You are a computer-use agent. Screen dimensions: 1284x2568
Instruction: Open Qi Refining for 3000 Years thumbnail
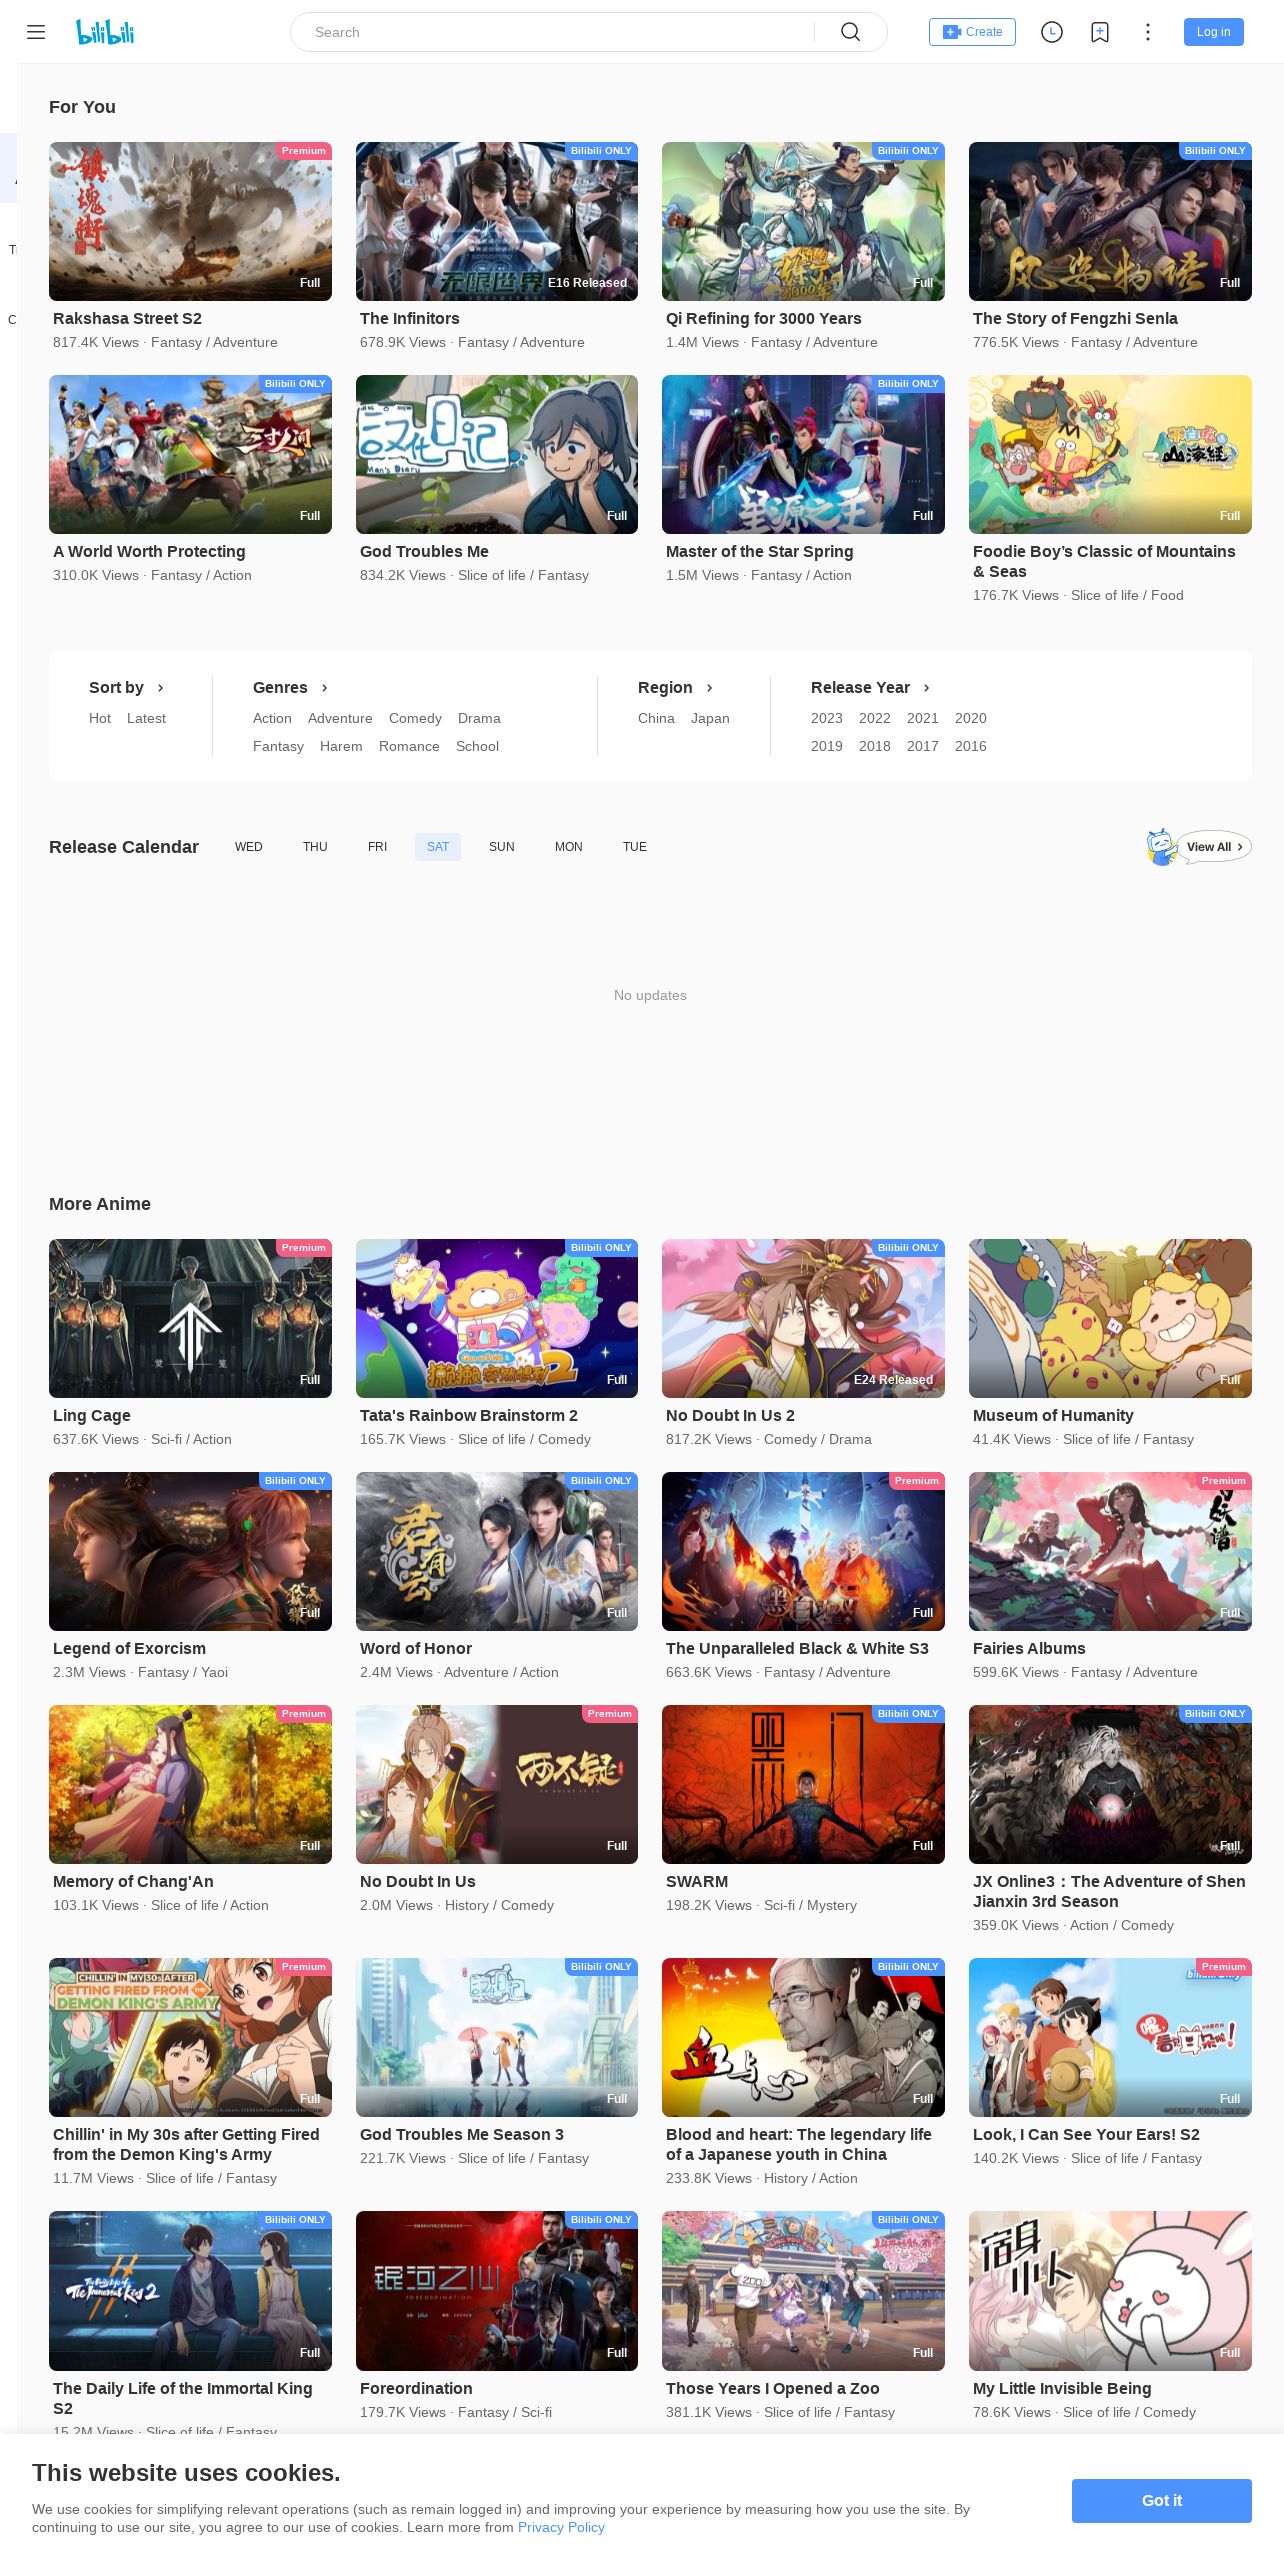[803, 221]
